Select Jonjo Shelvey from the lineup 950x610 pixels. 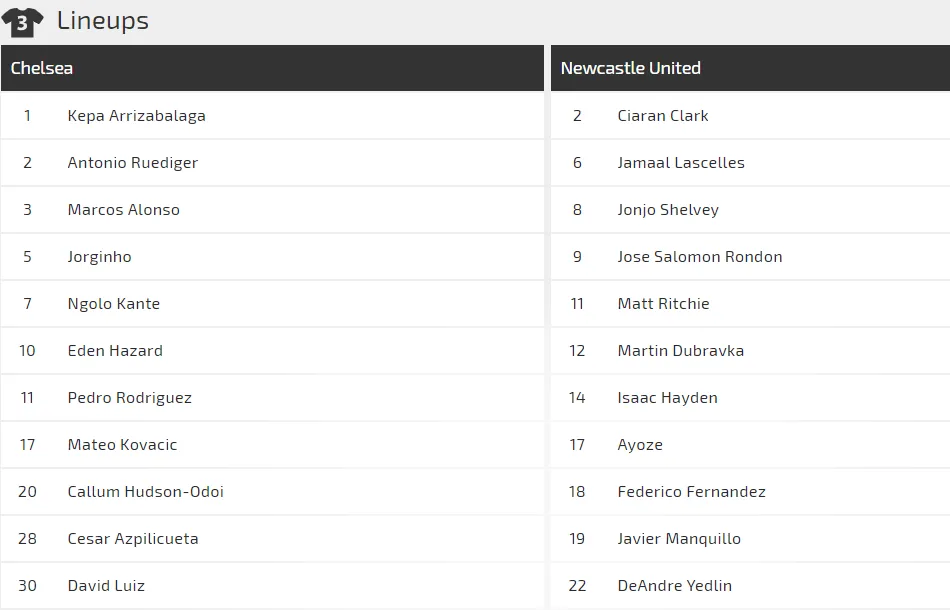click(668, 210)
